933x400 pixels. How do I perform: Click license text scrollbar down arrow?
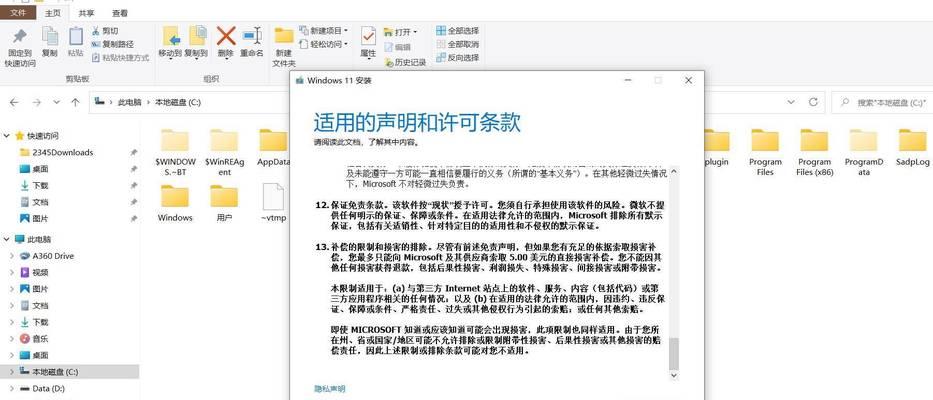coord(674,376)
